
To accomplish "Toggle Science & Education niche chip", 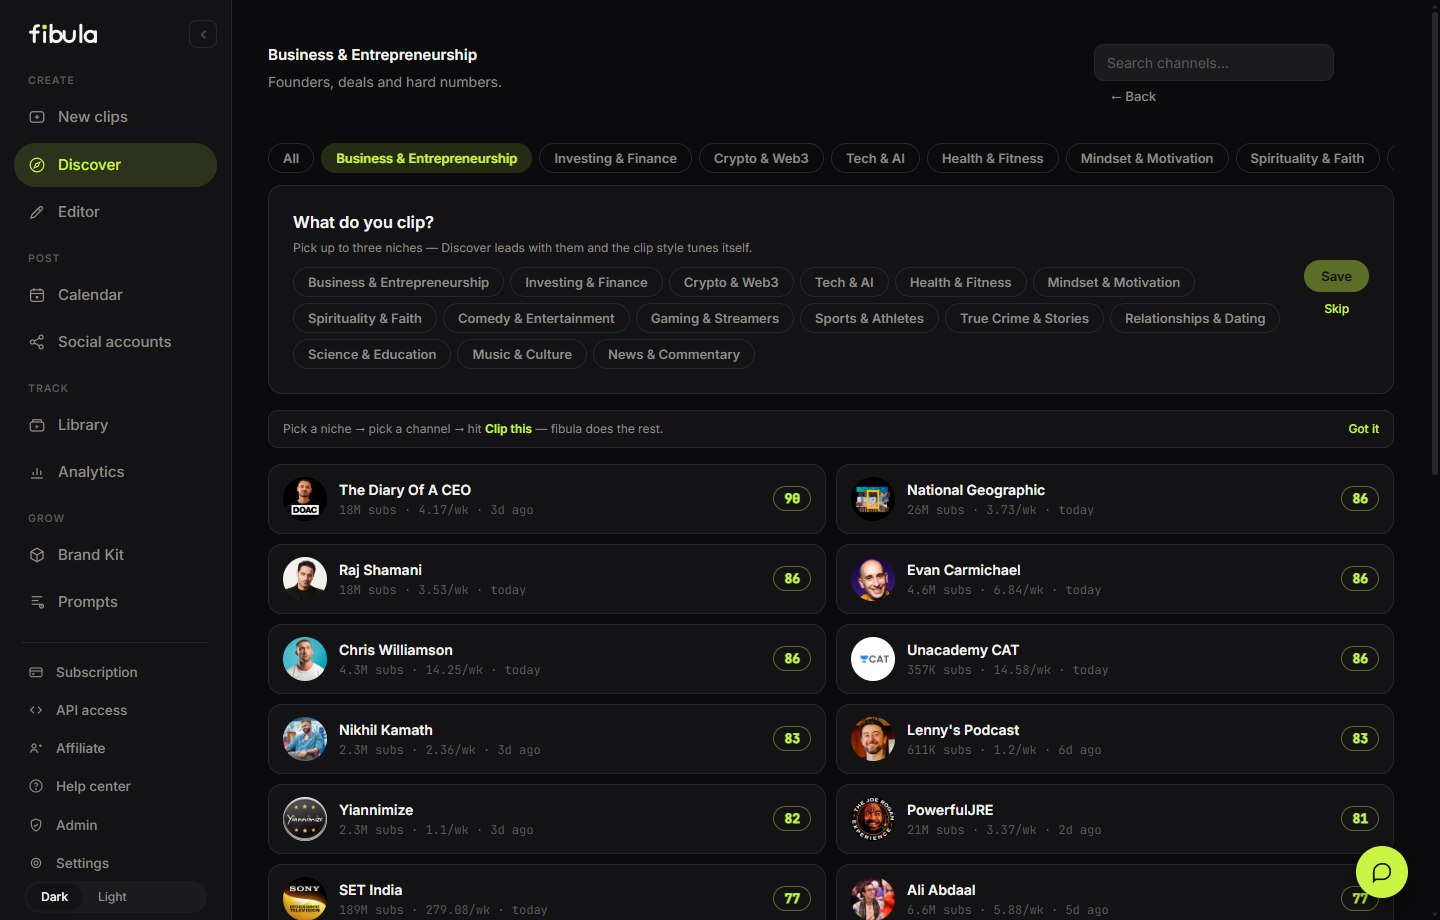I will coord(372,354).
